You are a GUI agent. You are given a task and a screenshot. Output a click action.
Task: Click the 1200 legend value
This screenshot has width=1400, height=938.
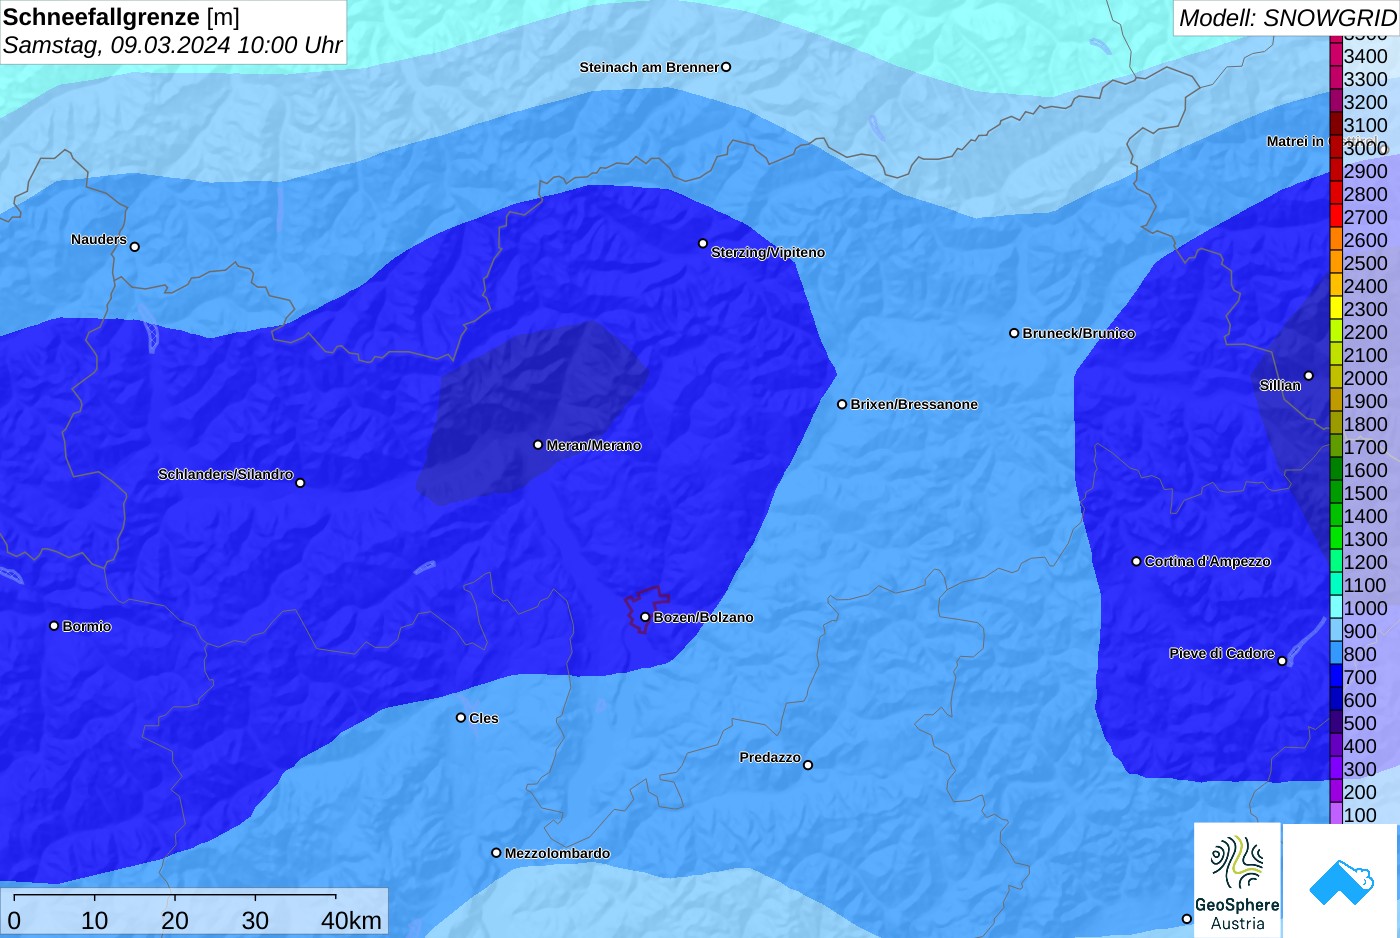click(x=1365, y=562)
